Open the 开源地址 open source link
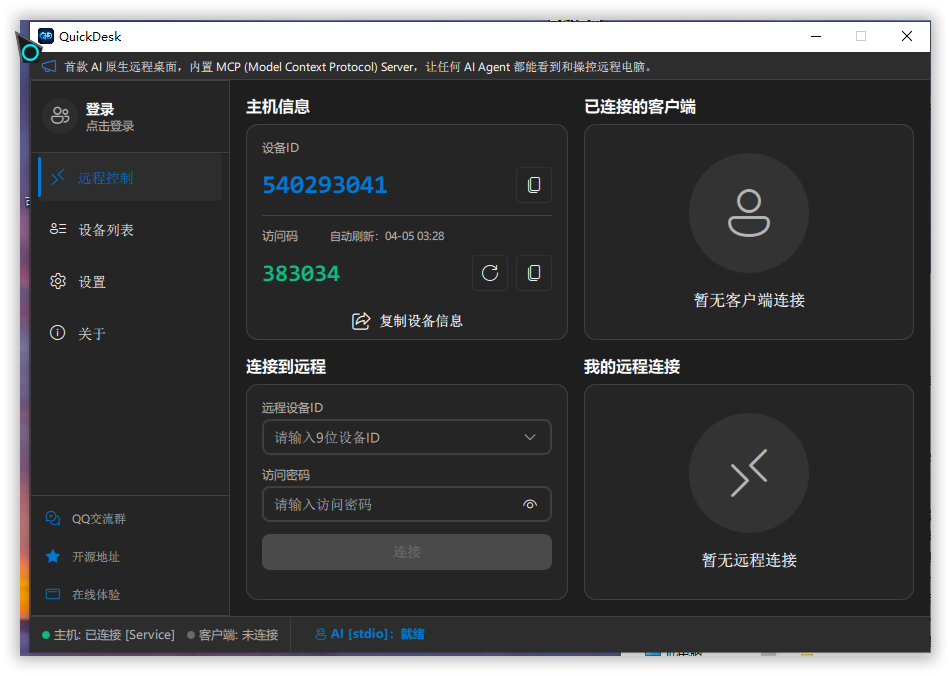 click(x=95, y=557)
